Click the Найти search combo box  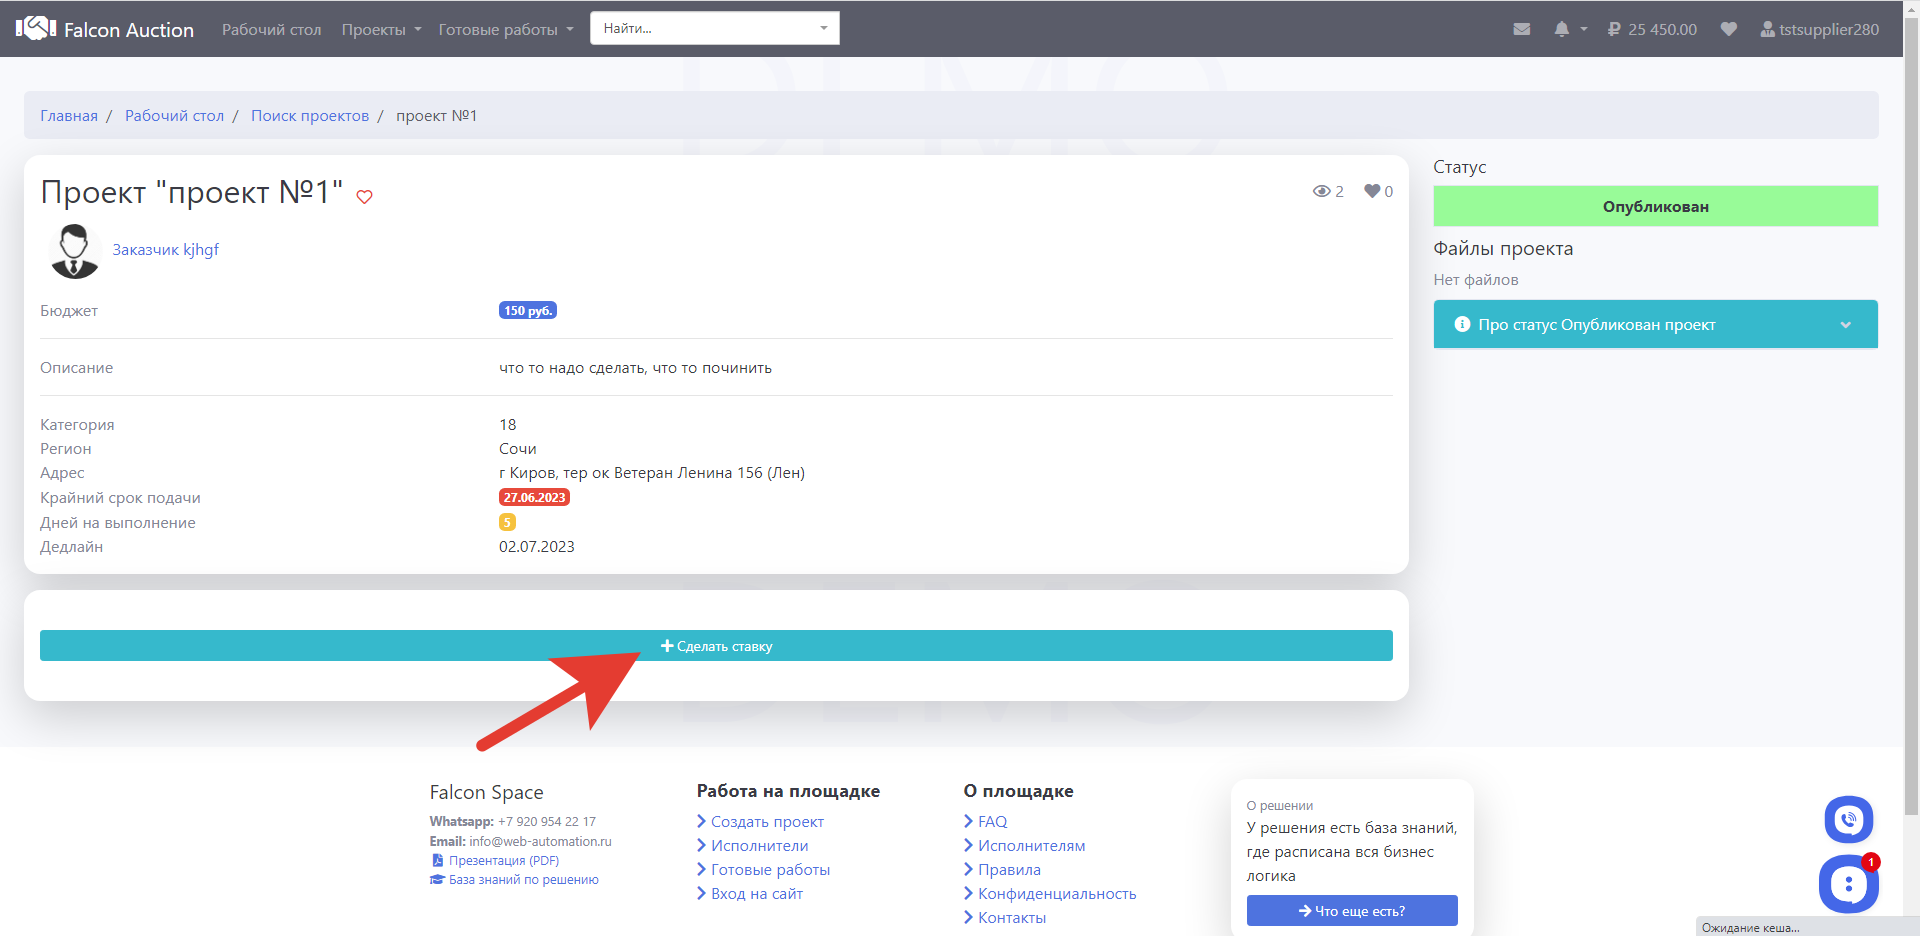click(714, 28)
